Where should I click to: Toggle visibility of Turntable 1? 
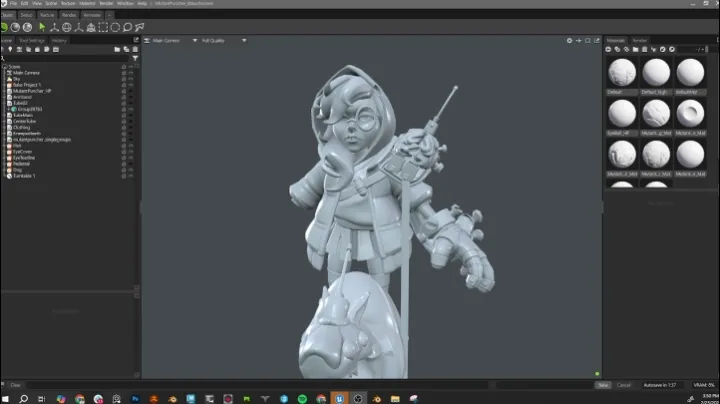[x=131, y=176]
